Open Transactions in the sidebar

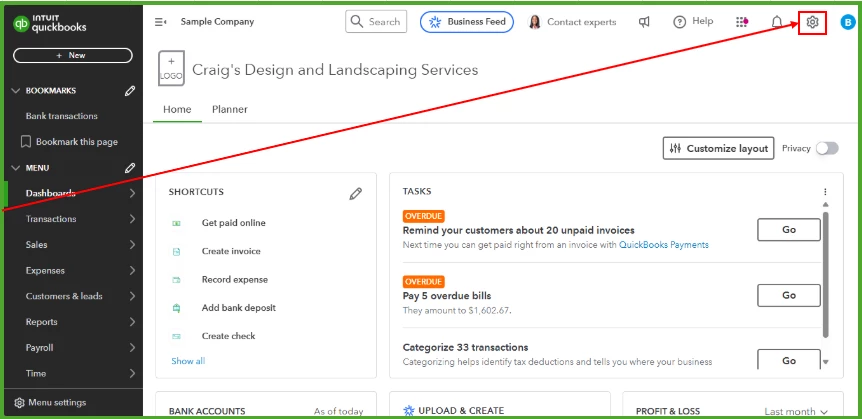coord(51,219)
